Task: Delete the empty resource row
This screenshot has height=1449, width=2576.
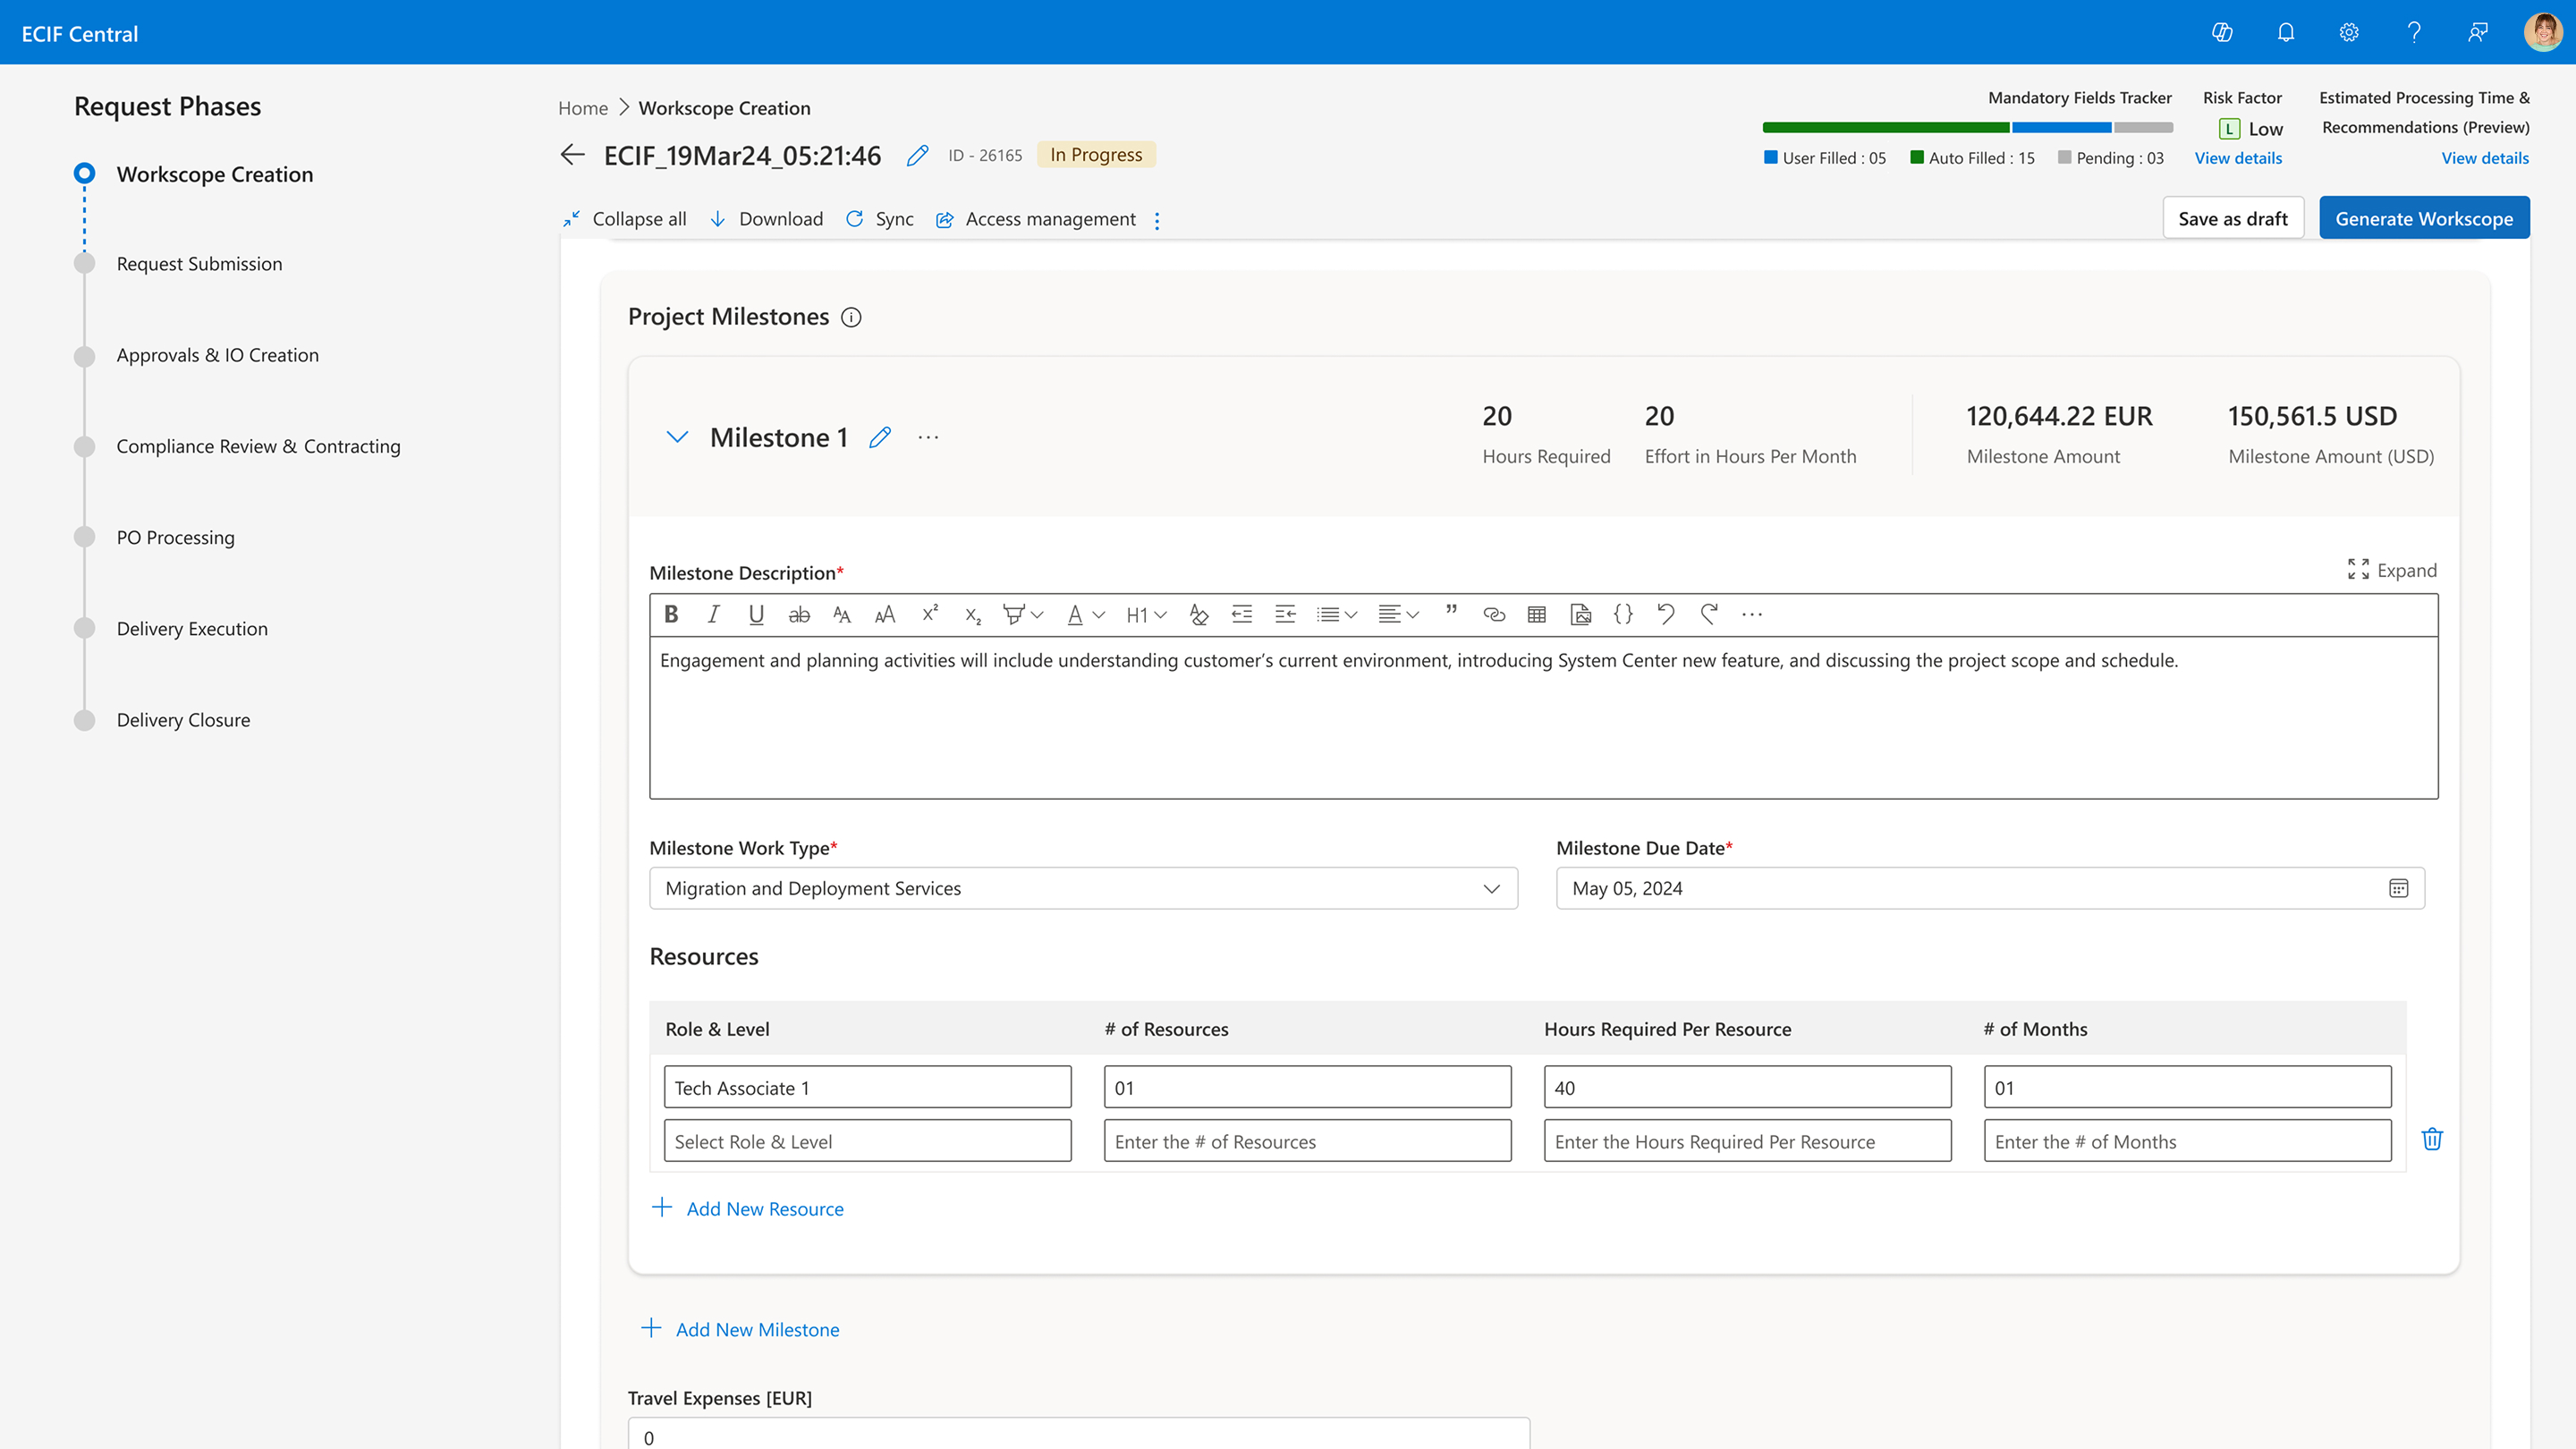Action: click(x=2432, y=1139)
